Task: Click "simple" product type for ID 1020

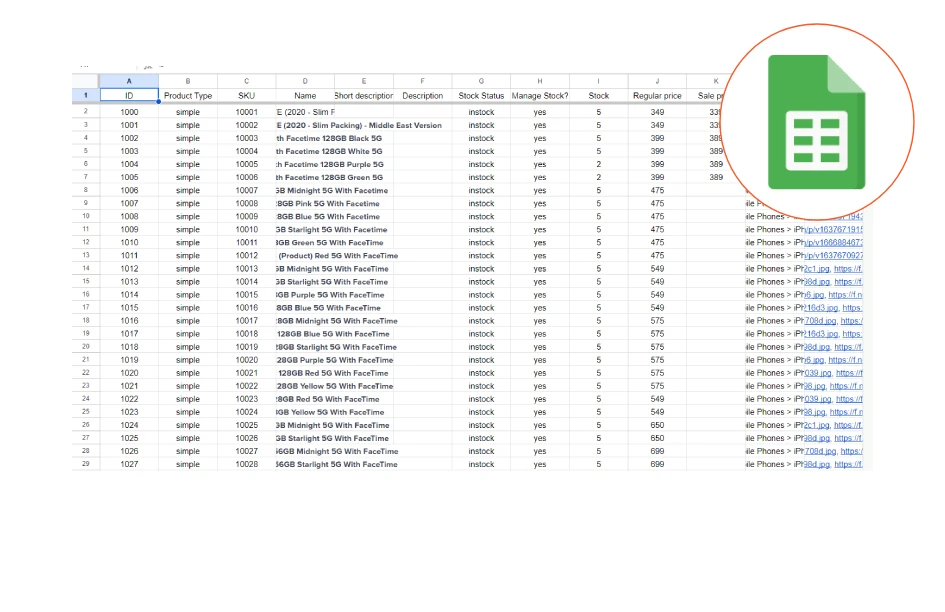Action: 188,373
